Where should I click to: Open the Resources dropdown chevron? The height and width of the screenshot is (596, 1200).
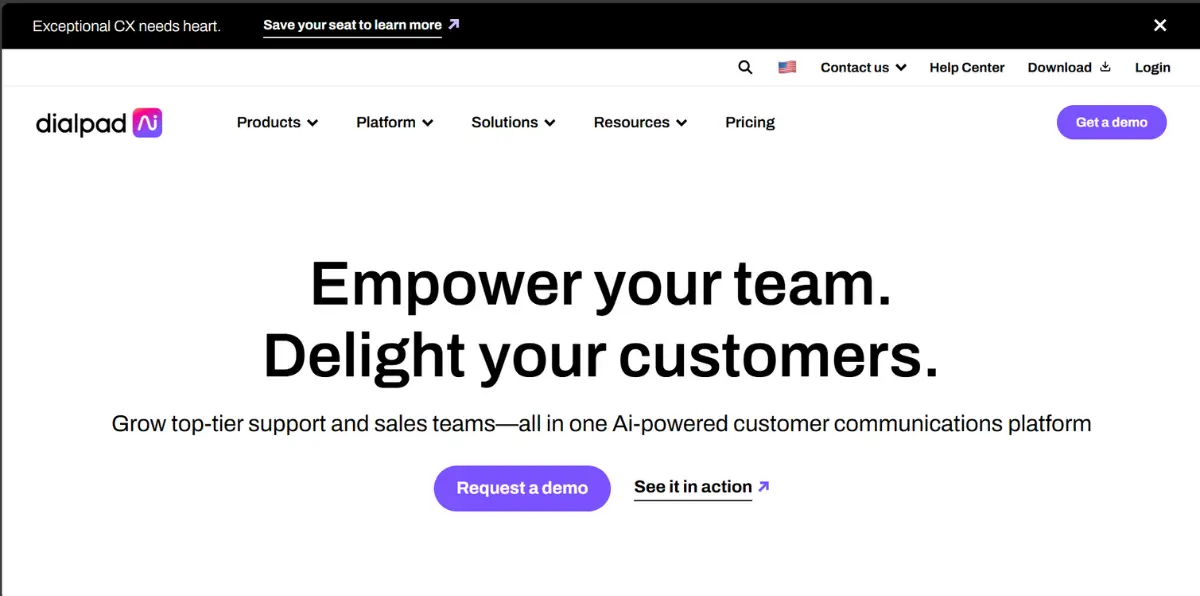tap(682, 123)
